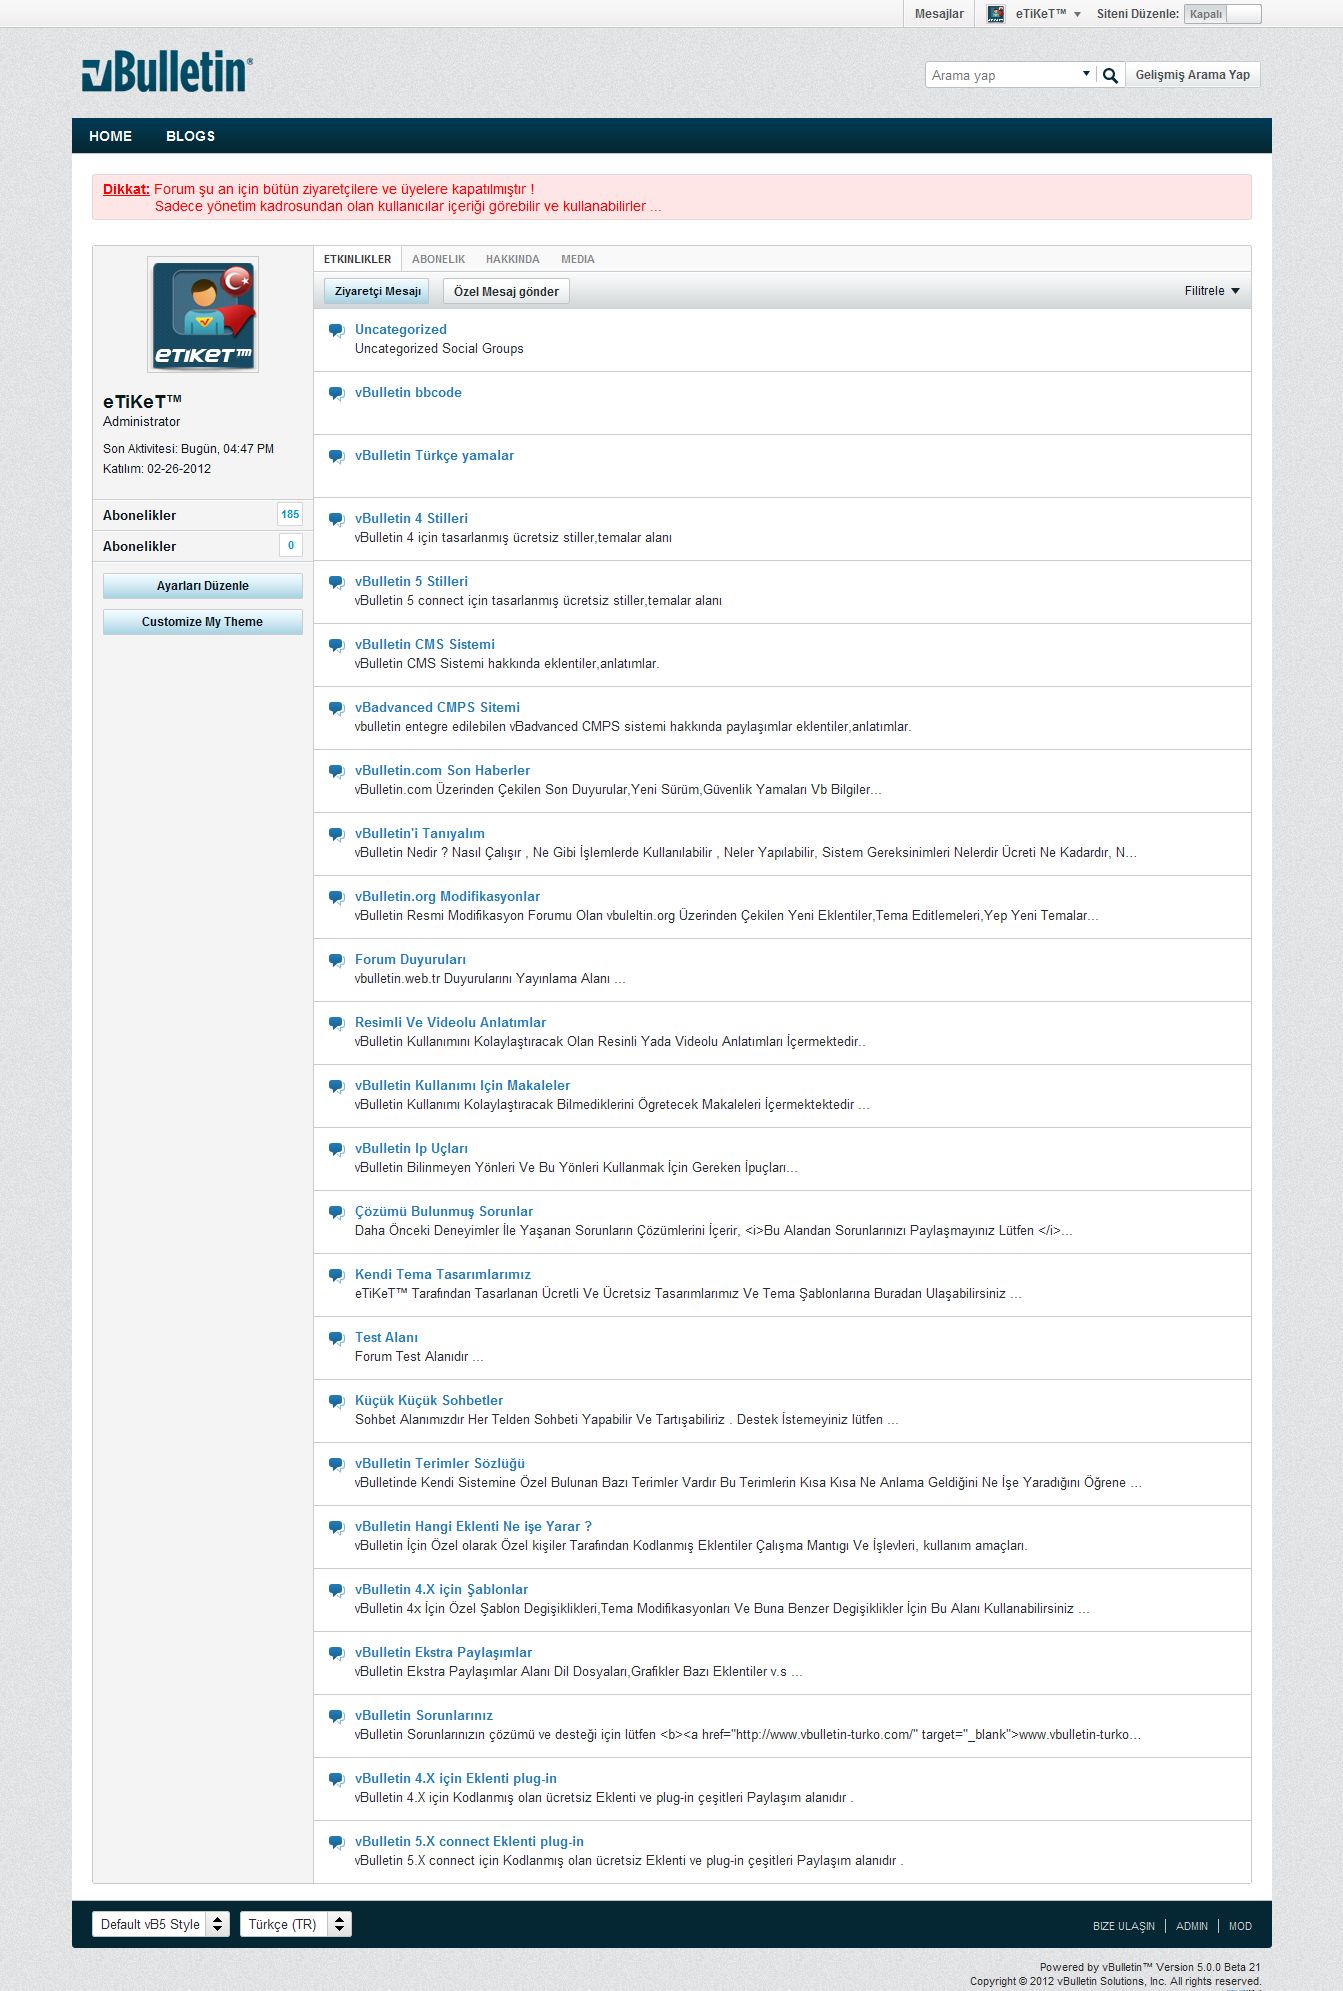Expand the search box dropdown arrow
Viewport: 1343px width, 1991px height.
[1086, 75]
